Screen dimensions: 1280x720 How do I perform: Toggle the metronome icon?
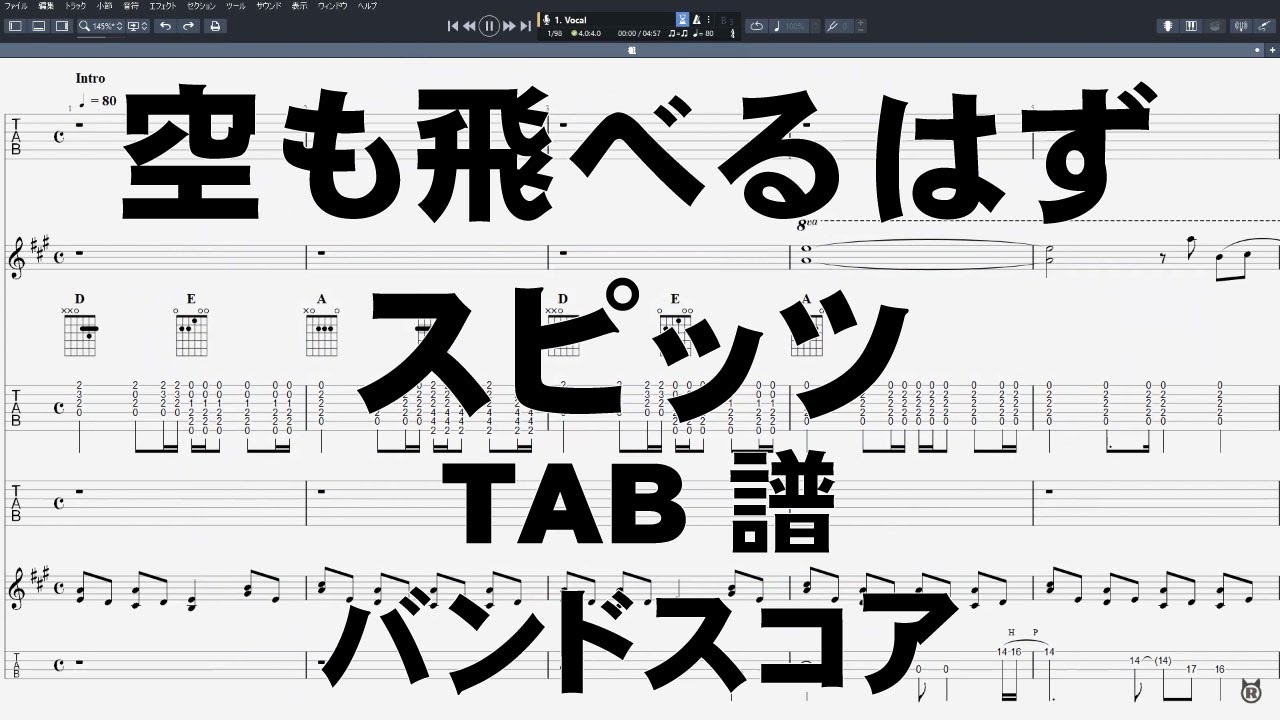point(697,20)
